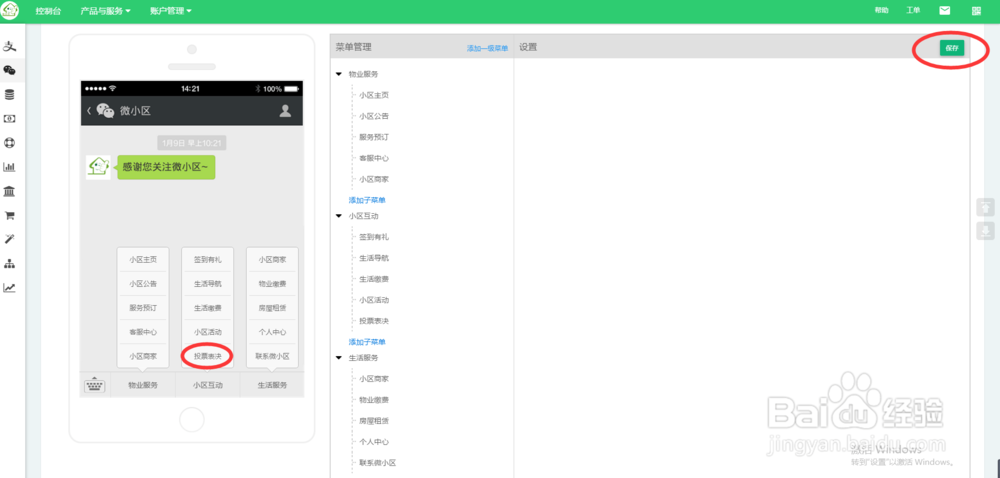Select 服务预订 in the menu management tree
Image resolution: width=1000 pixels, height=478 pixels.
pos(374,137)
